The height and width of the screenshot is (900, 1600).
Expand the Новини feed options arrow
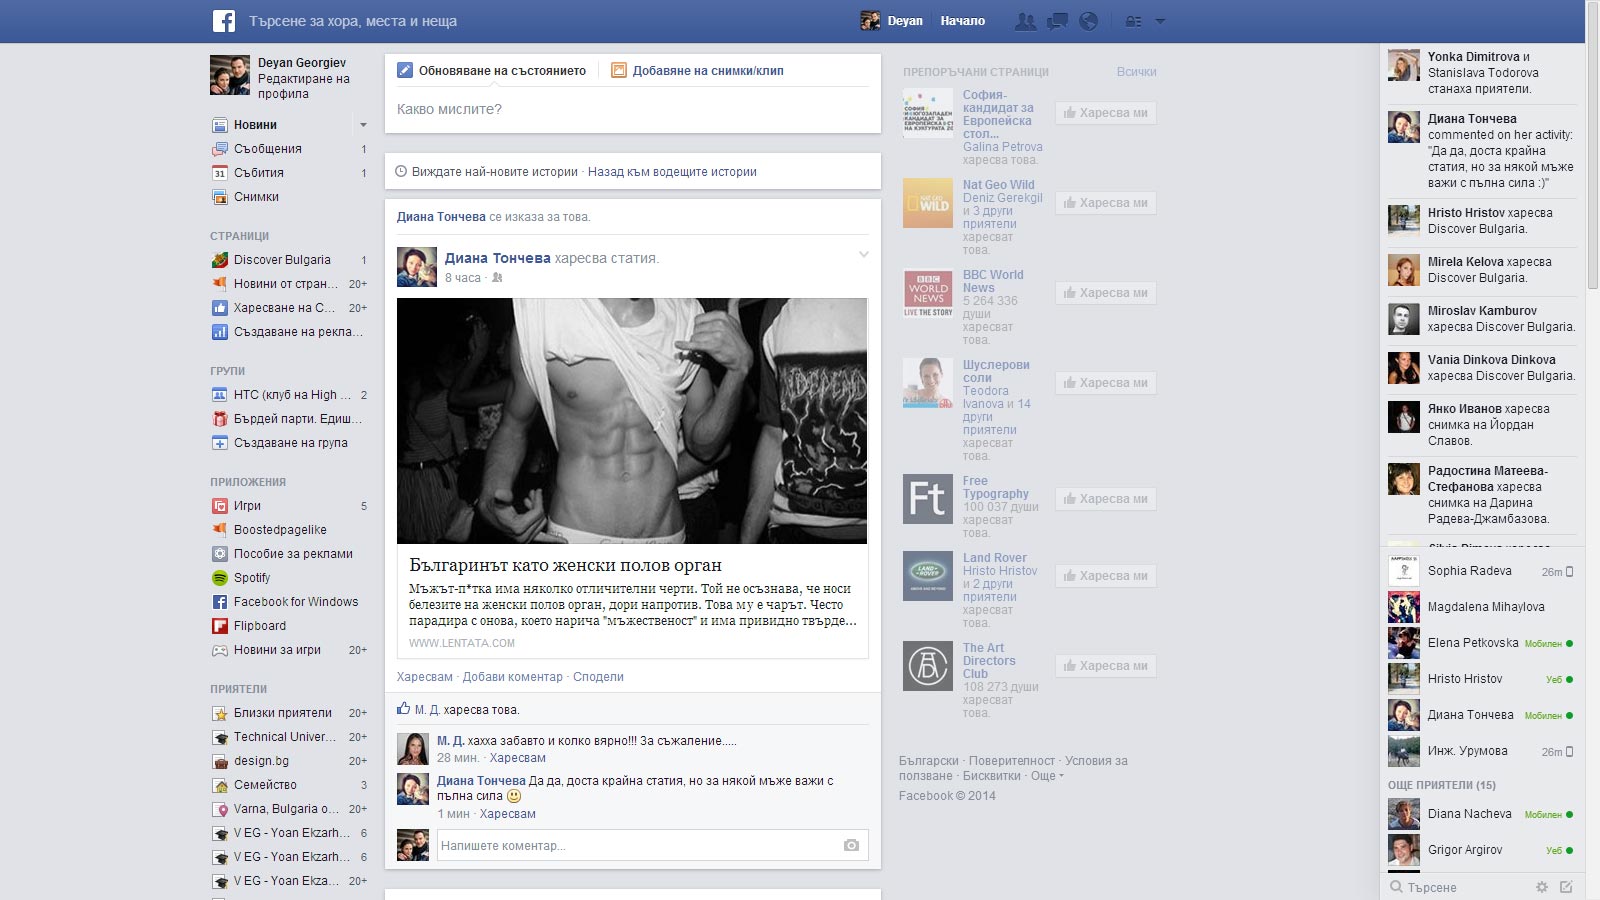tap(364, 125)
